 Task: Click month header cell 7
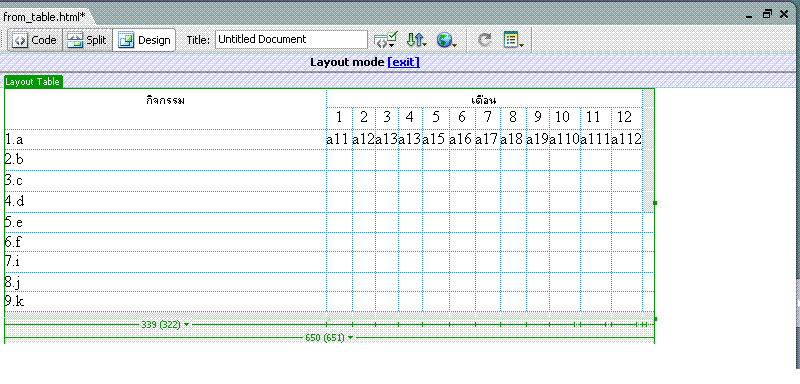[x=488, y=118]
